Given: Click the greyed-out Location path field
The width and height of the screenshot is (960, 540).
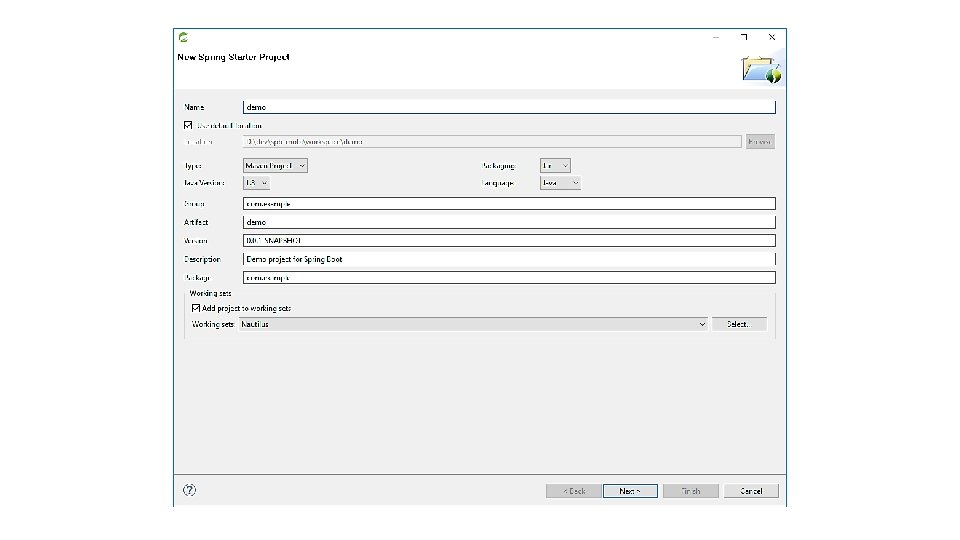Looking at the screenshot, I should coord(492,141).
